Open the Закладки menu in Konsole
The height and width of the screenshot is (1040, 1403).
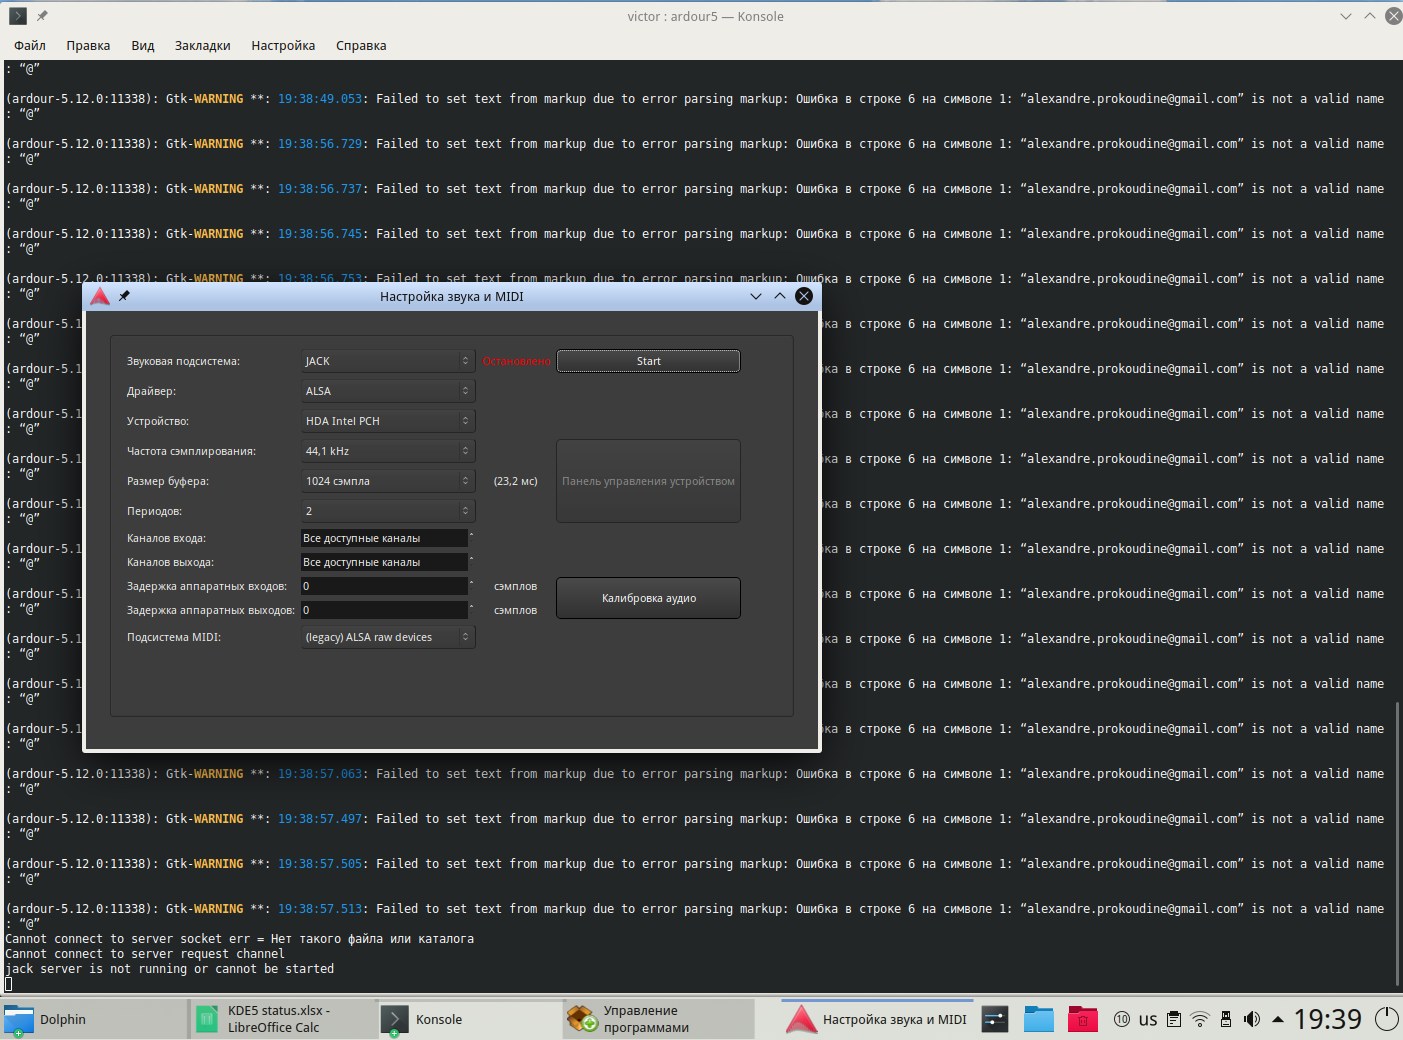[202, 45]
